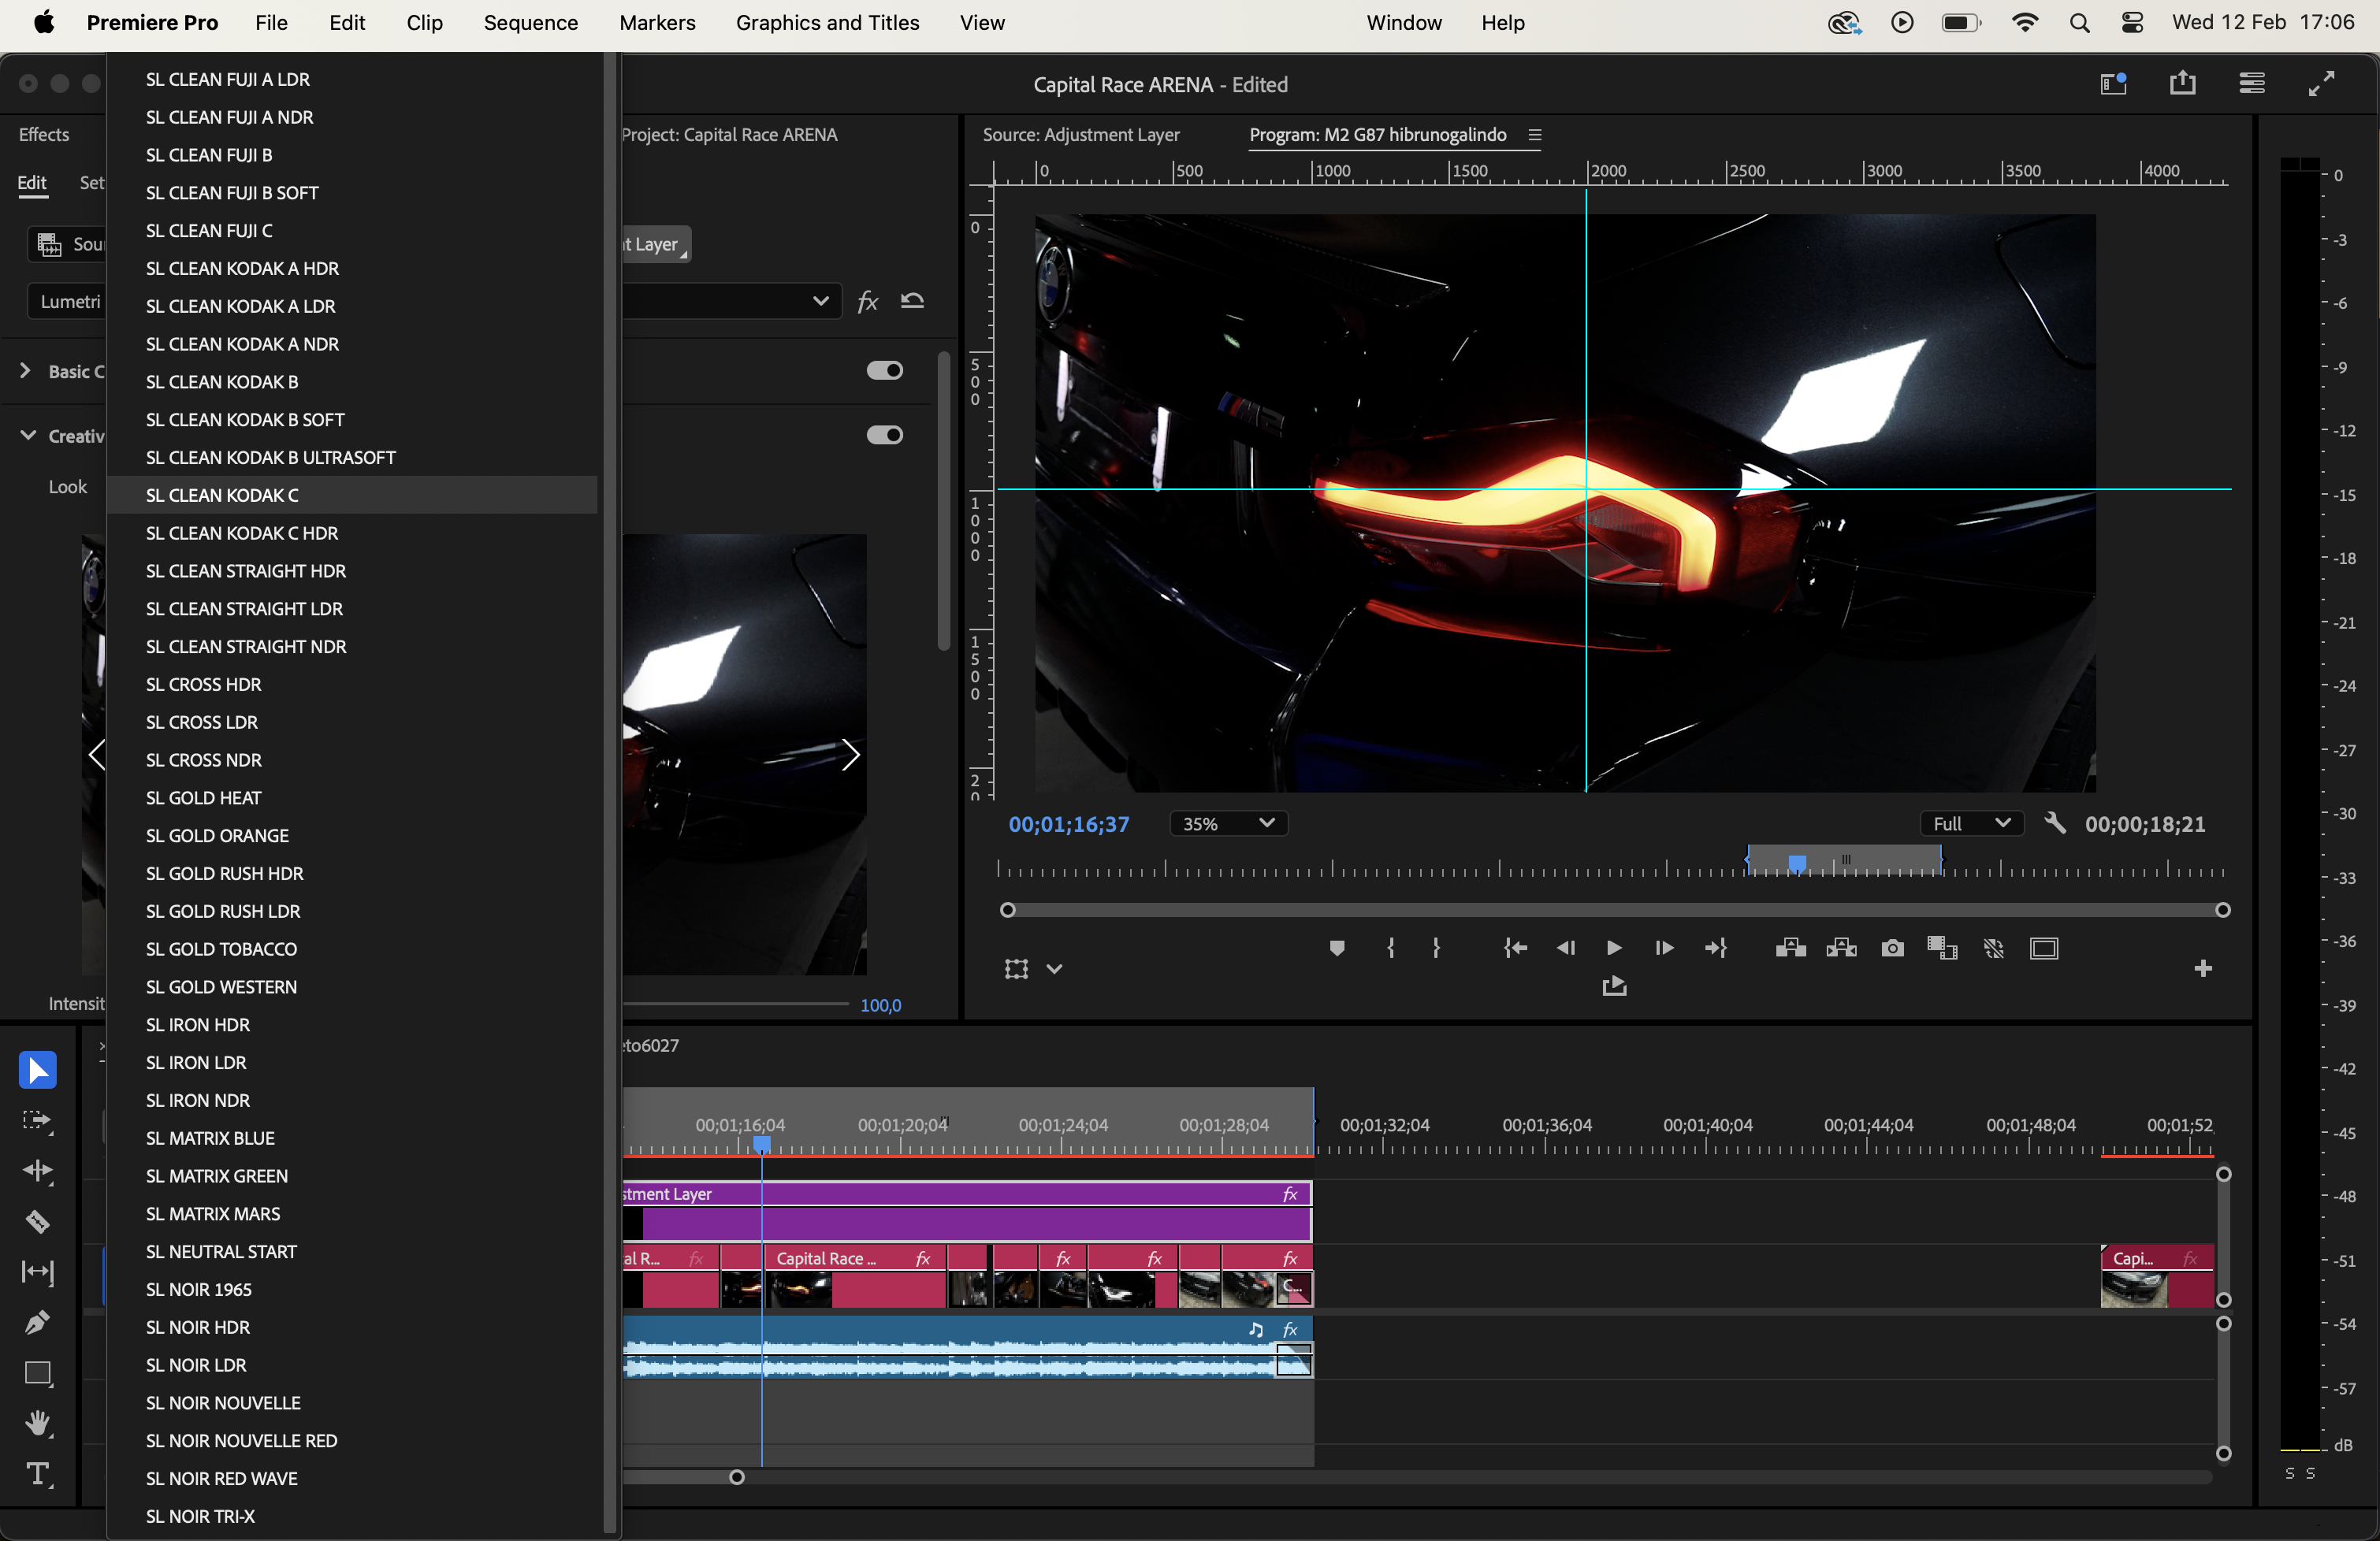This screenshot has height=1541, width=2380.
Task: Open the Sequence menu
Action: pos(530,22)
